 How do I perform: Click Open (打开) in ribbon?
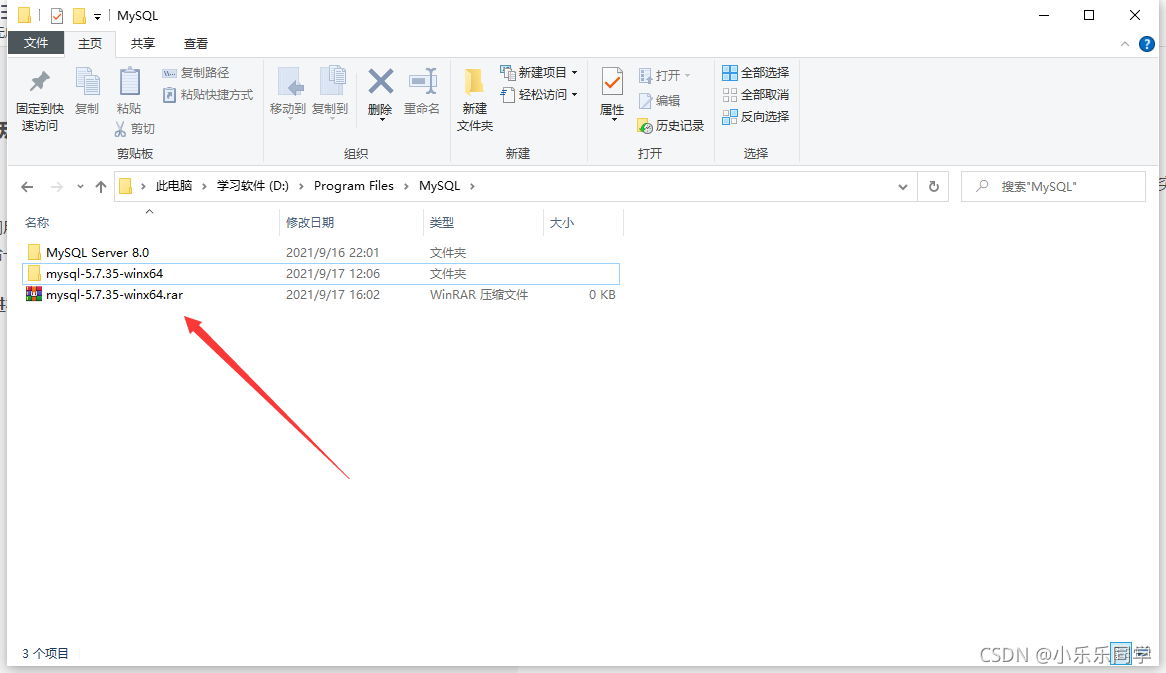665,75
